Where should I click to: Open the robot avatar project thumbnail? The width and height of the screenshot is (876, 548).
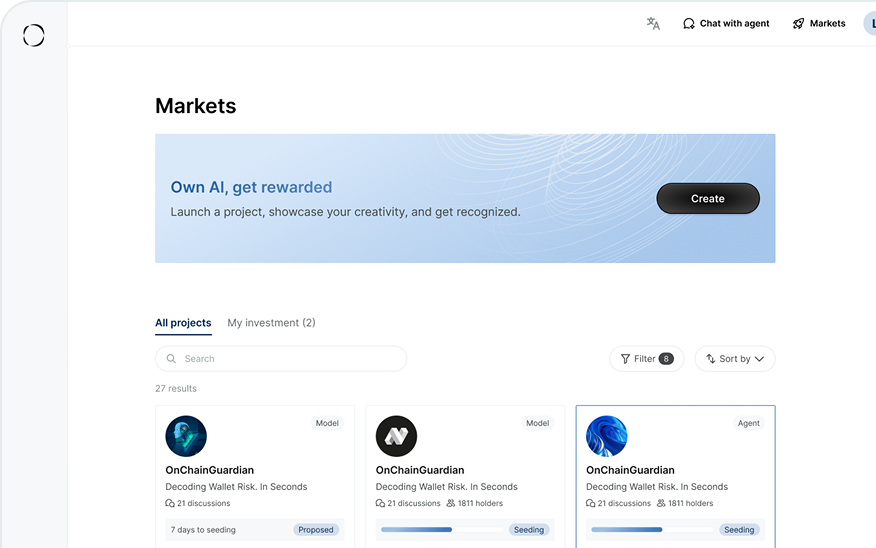click(186, 436)
